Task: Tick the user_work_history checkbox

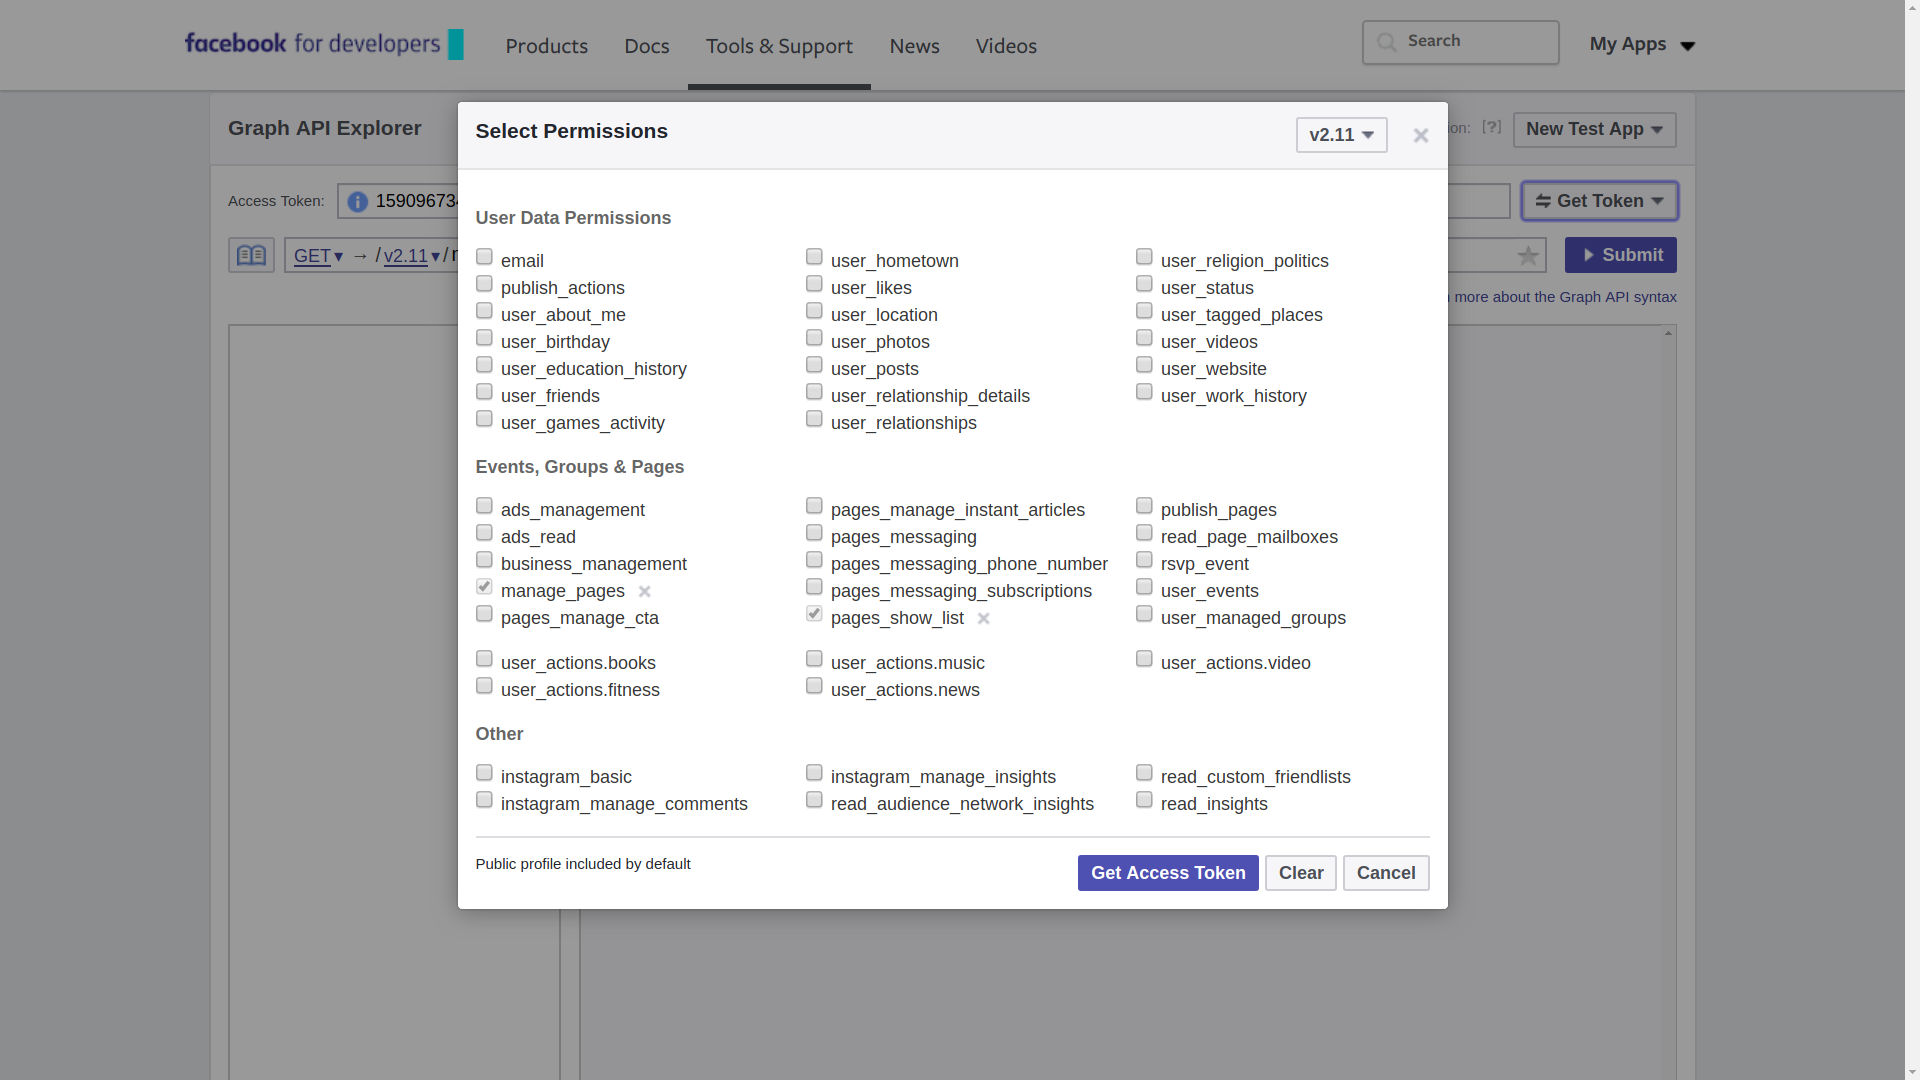Action: pos(1144,392)
